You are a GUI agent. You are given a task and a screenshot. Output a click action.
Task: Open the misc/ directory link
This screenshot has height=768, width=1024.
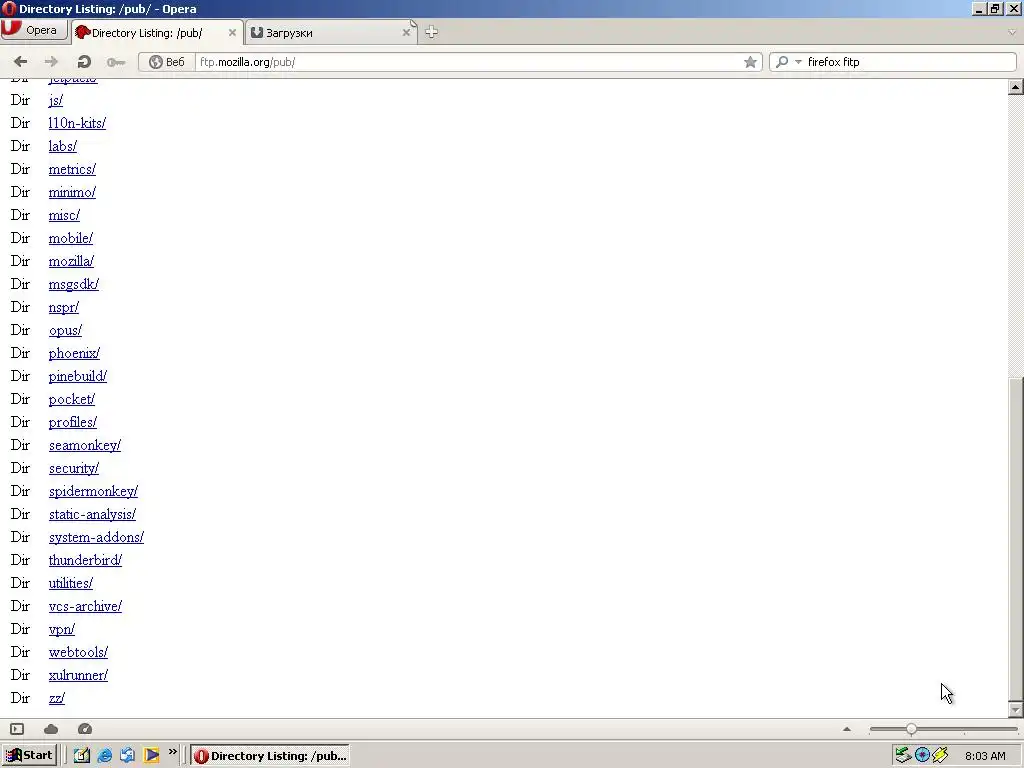pos(64,216)
